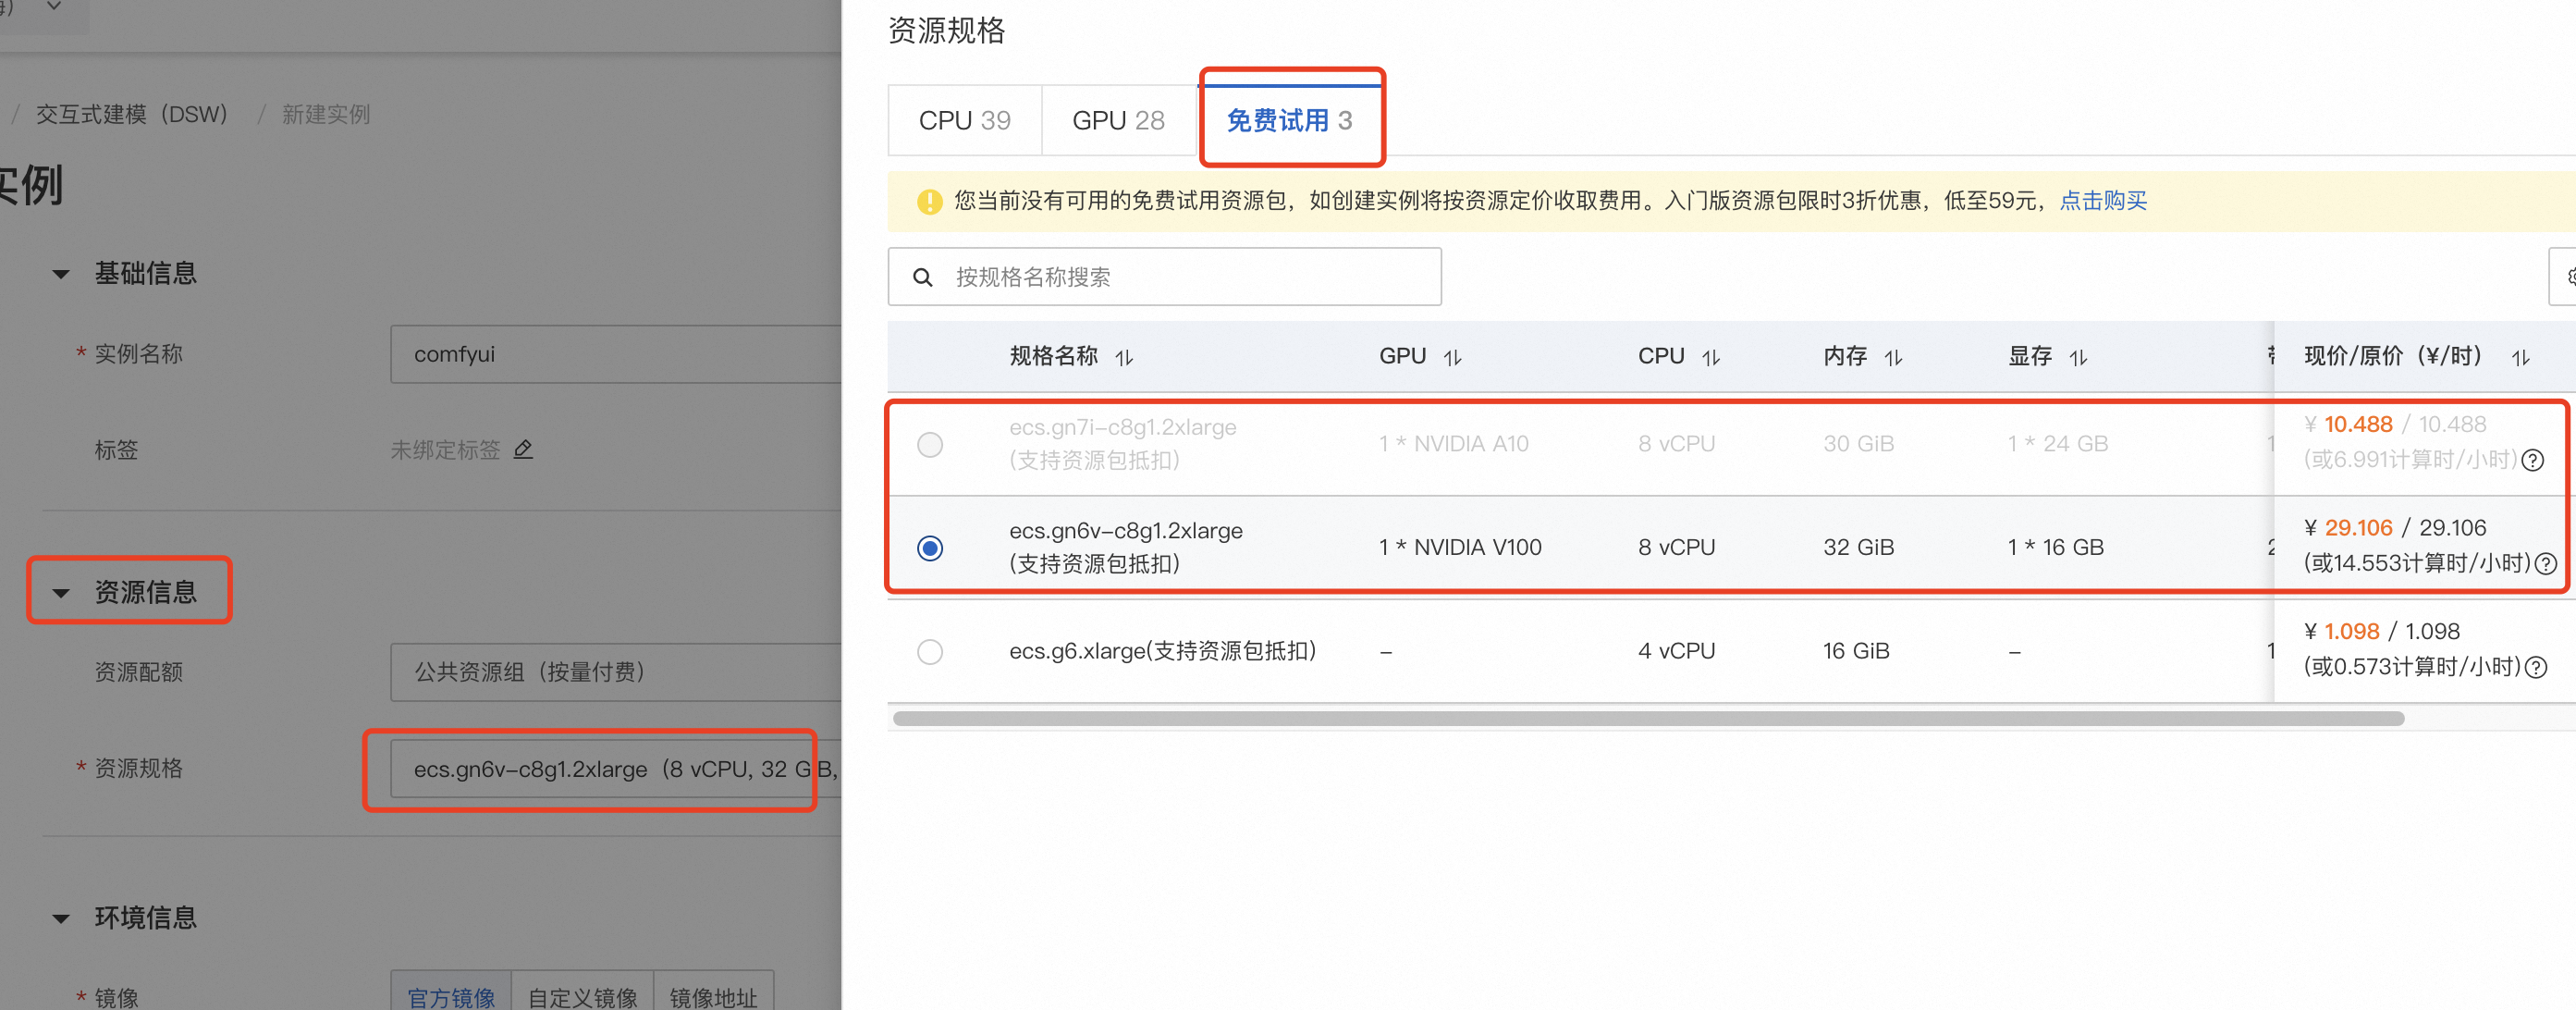Click the 1 * 16 GB video memory cell
This screenshot has height=1010, width=2576.
[x=2055, y=548]
